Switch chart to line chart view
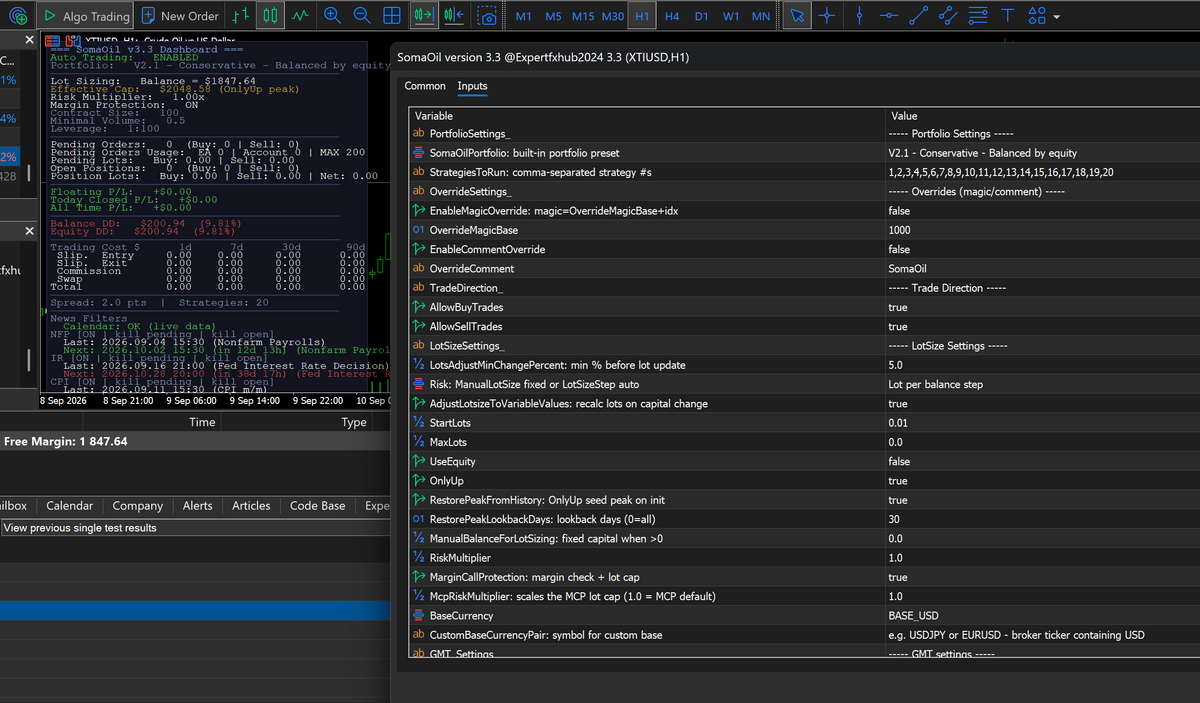Viewport: 1200px width, 703px height. tap(300, 16)
